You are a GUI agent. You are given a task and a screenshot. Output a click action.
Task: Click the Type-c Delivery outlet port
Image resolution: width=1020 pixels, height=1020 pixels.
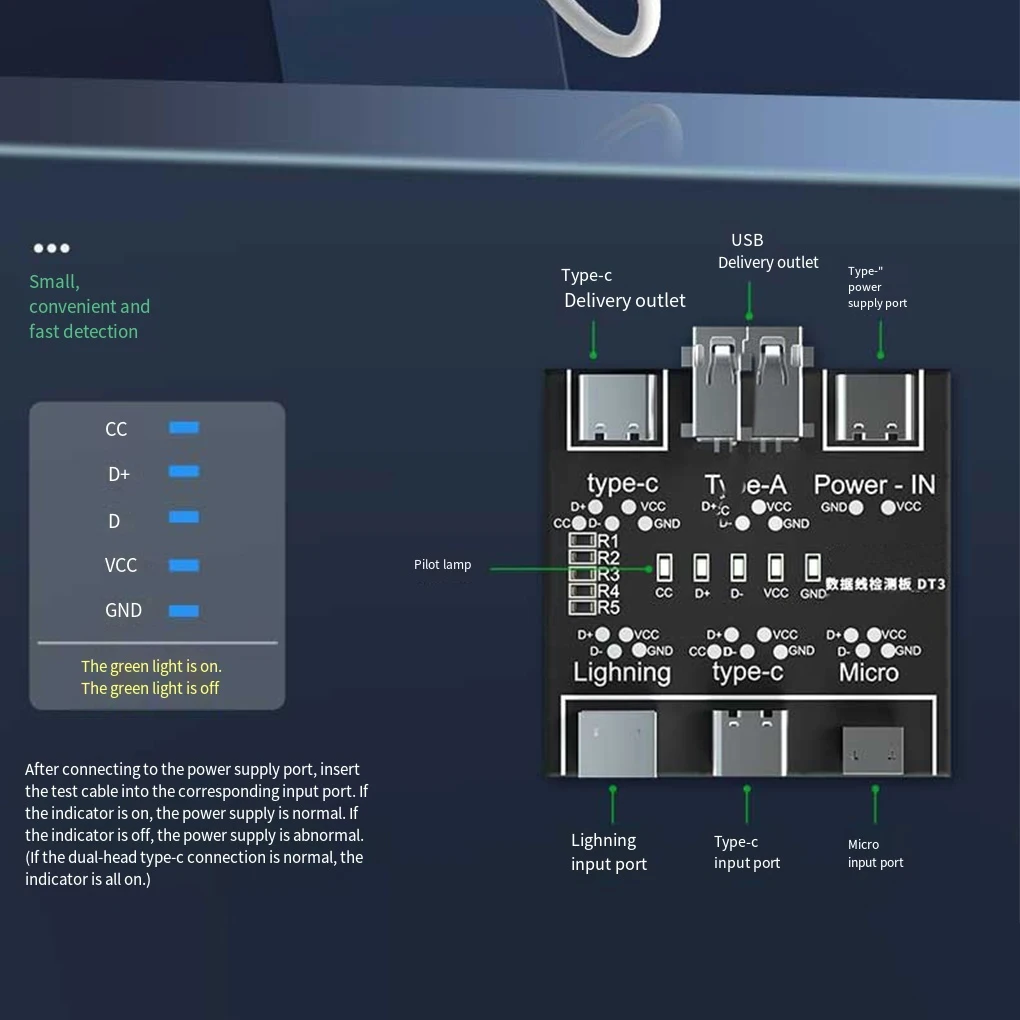click(617, 409)
